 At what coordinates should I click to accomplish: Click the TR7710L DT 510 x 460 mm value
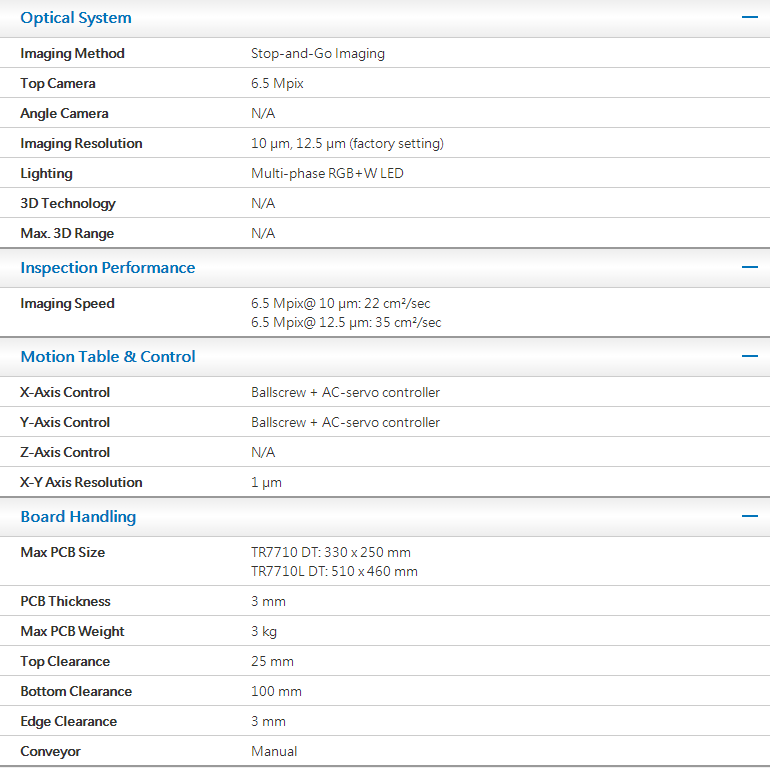(334, 571)
